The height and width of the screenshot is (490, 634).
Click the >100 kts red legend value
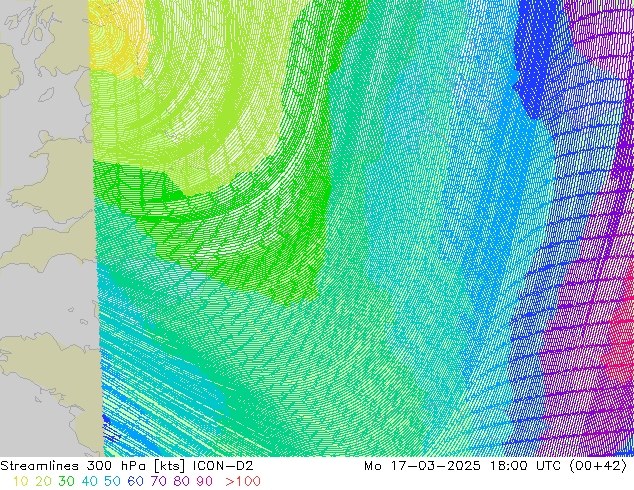(243, 482)
